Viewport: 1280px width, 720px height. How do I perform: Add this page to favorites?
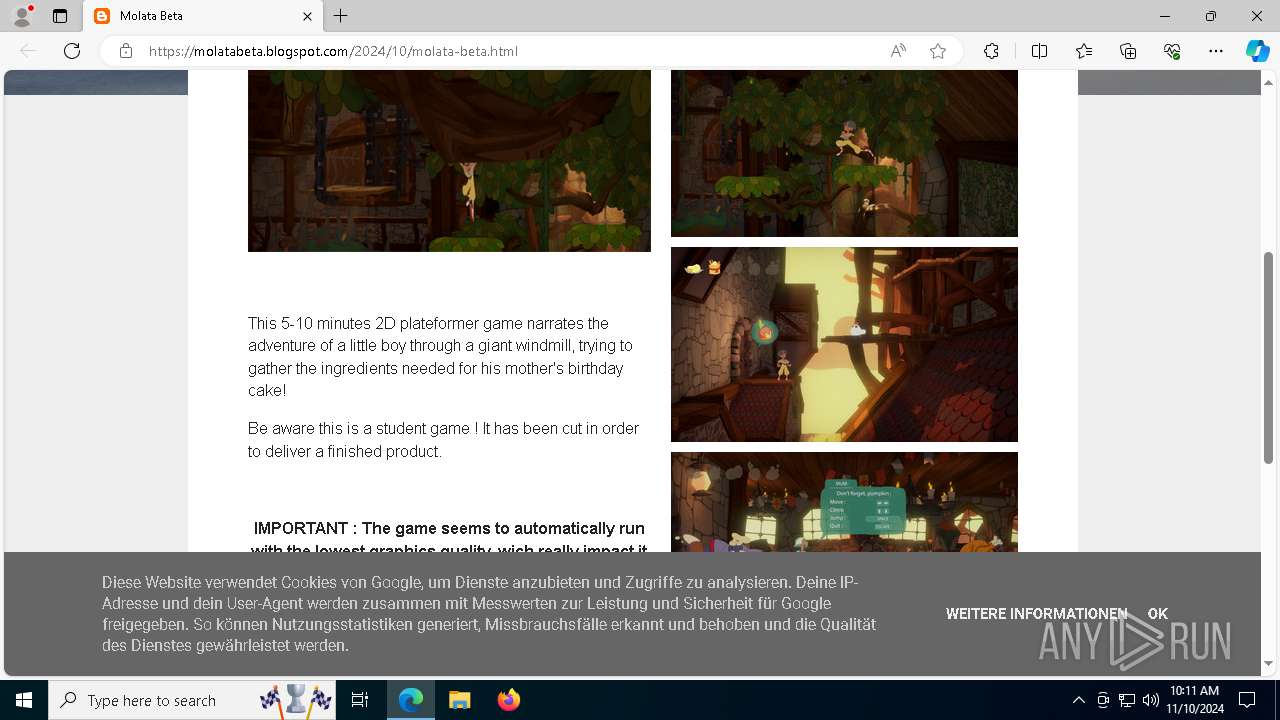coord(938,51)
